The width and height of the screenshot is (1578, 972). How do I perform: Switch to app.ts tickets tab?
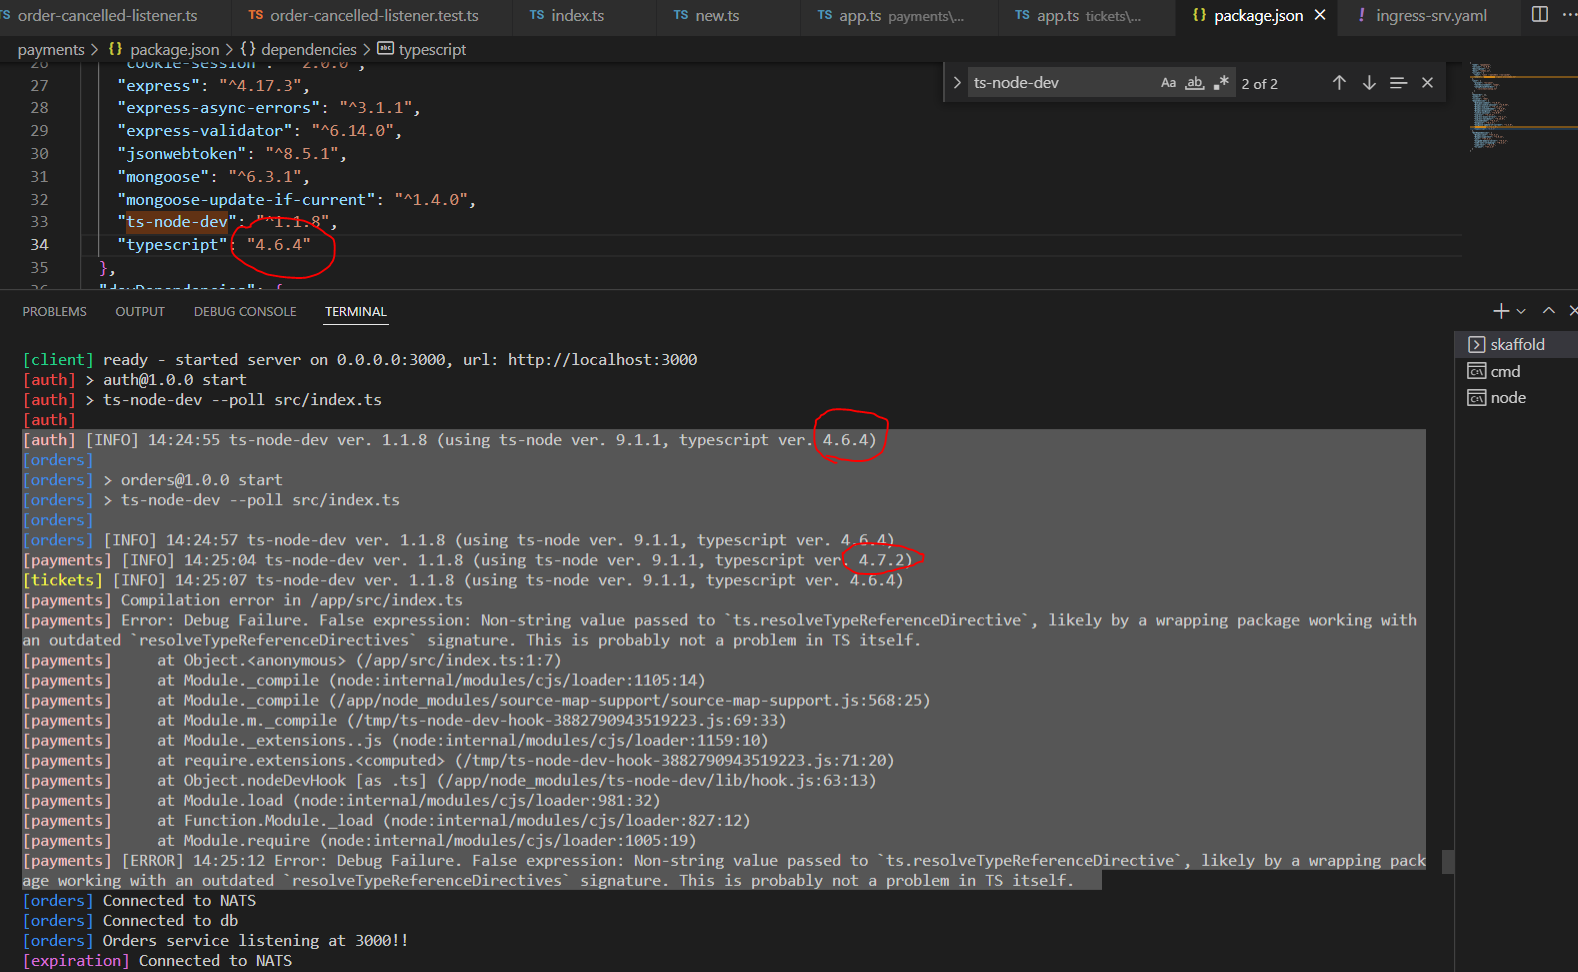[x=1079, y=16]
